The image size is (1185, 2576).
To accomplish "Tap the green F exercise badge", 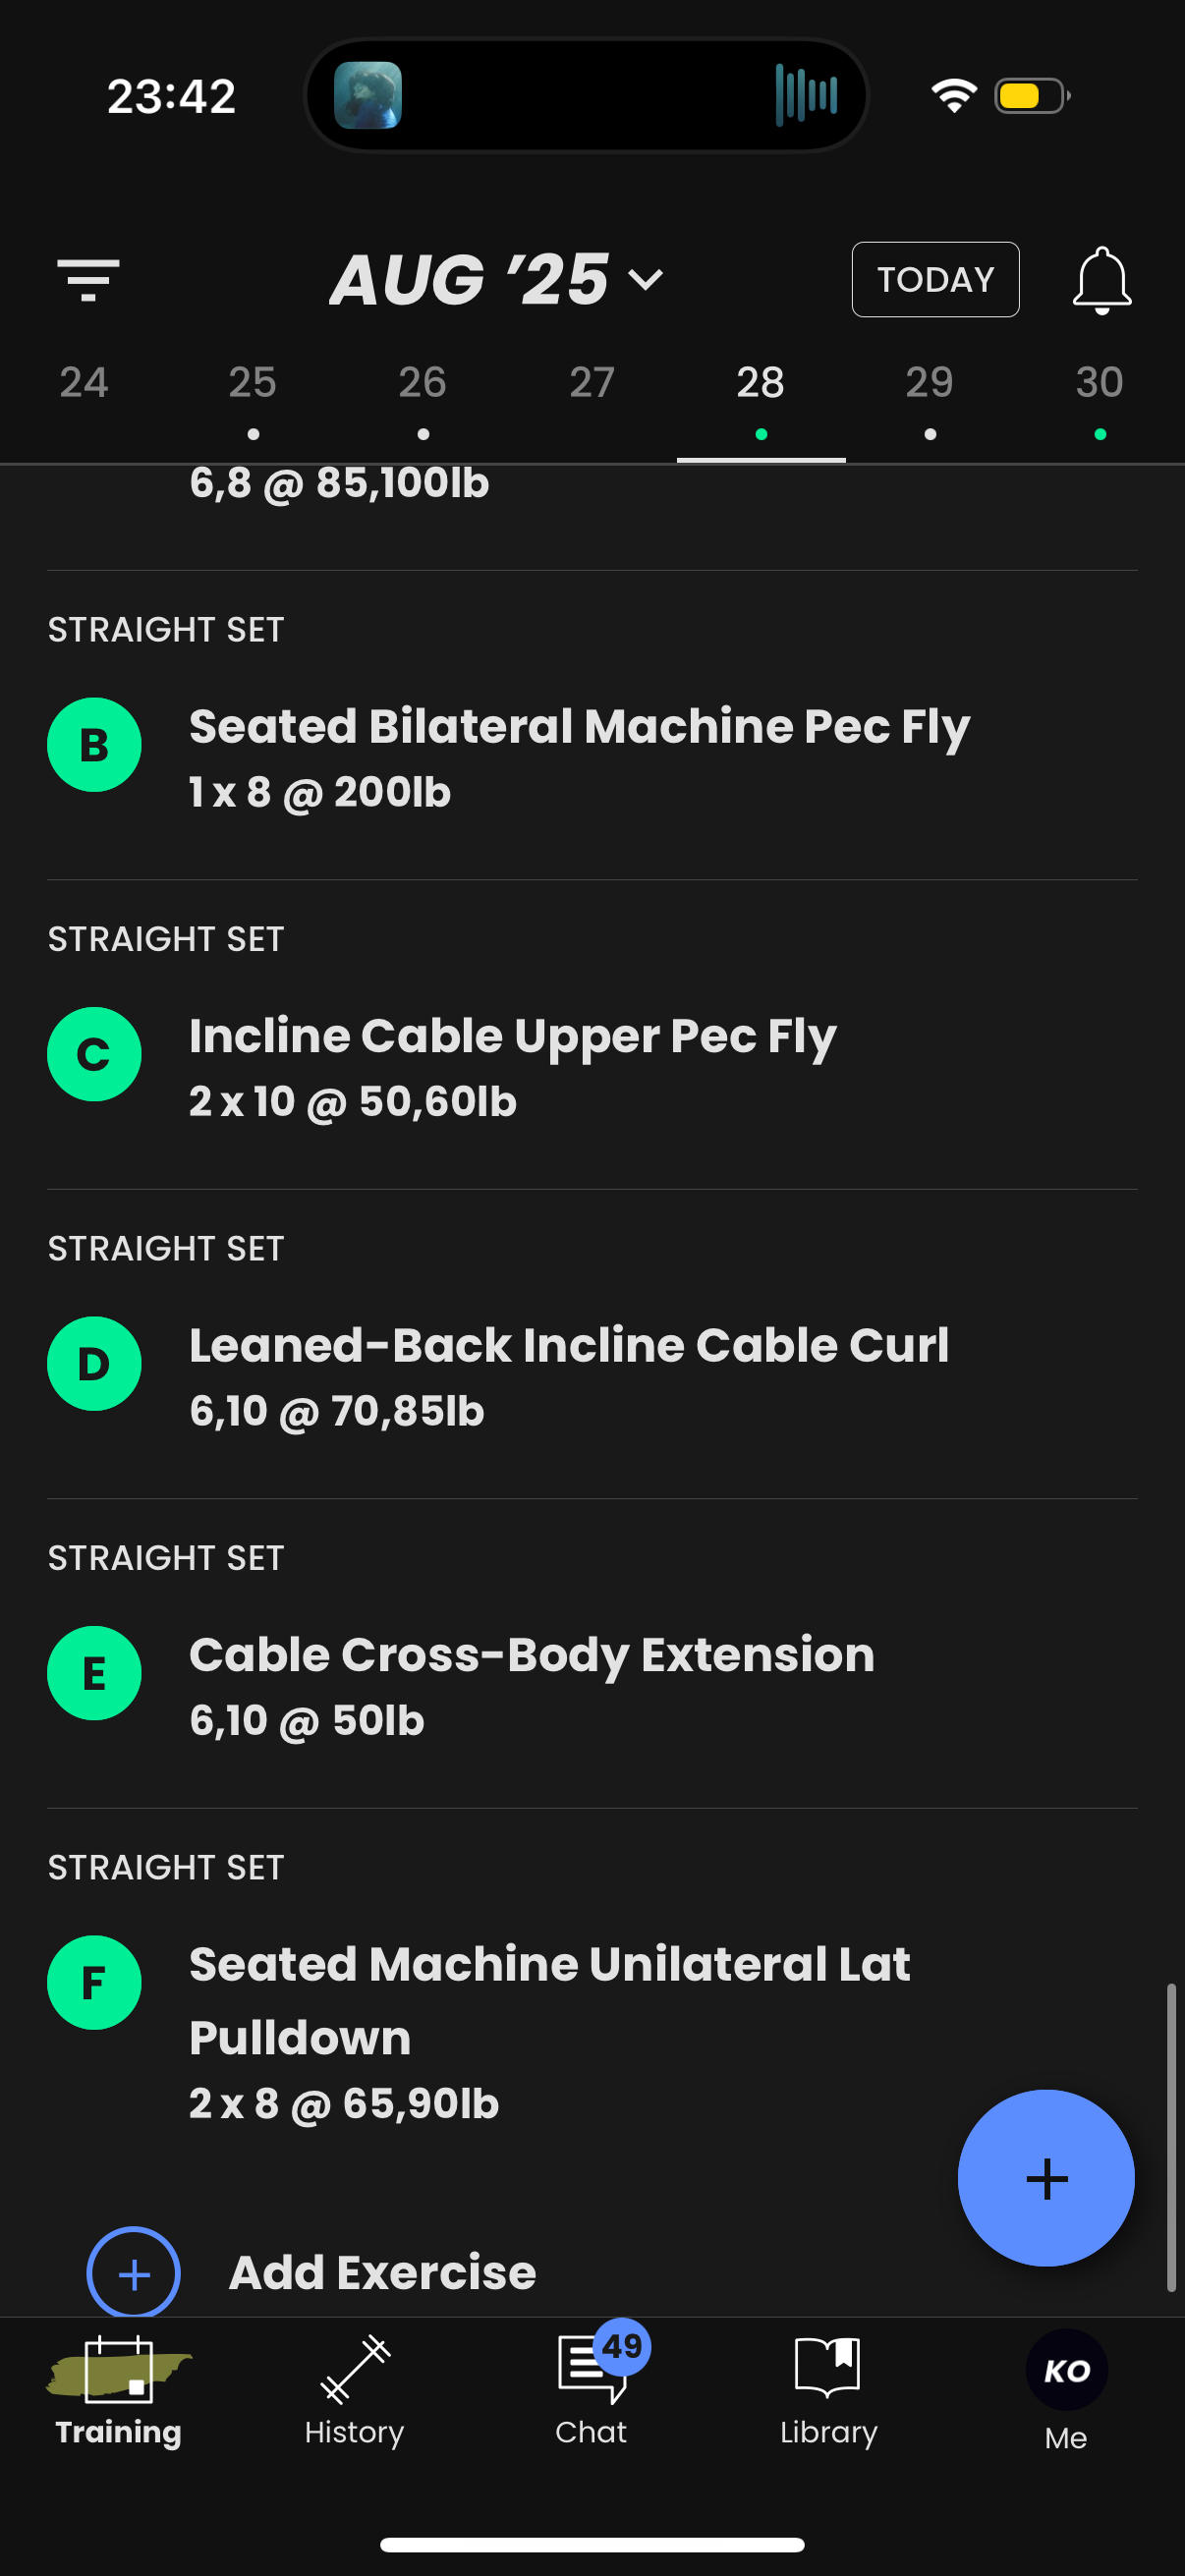I will point(94,1983).
